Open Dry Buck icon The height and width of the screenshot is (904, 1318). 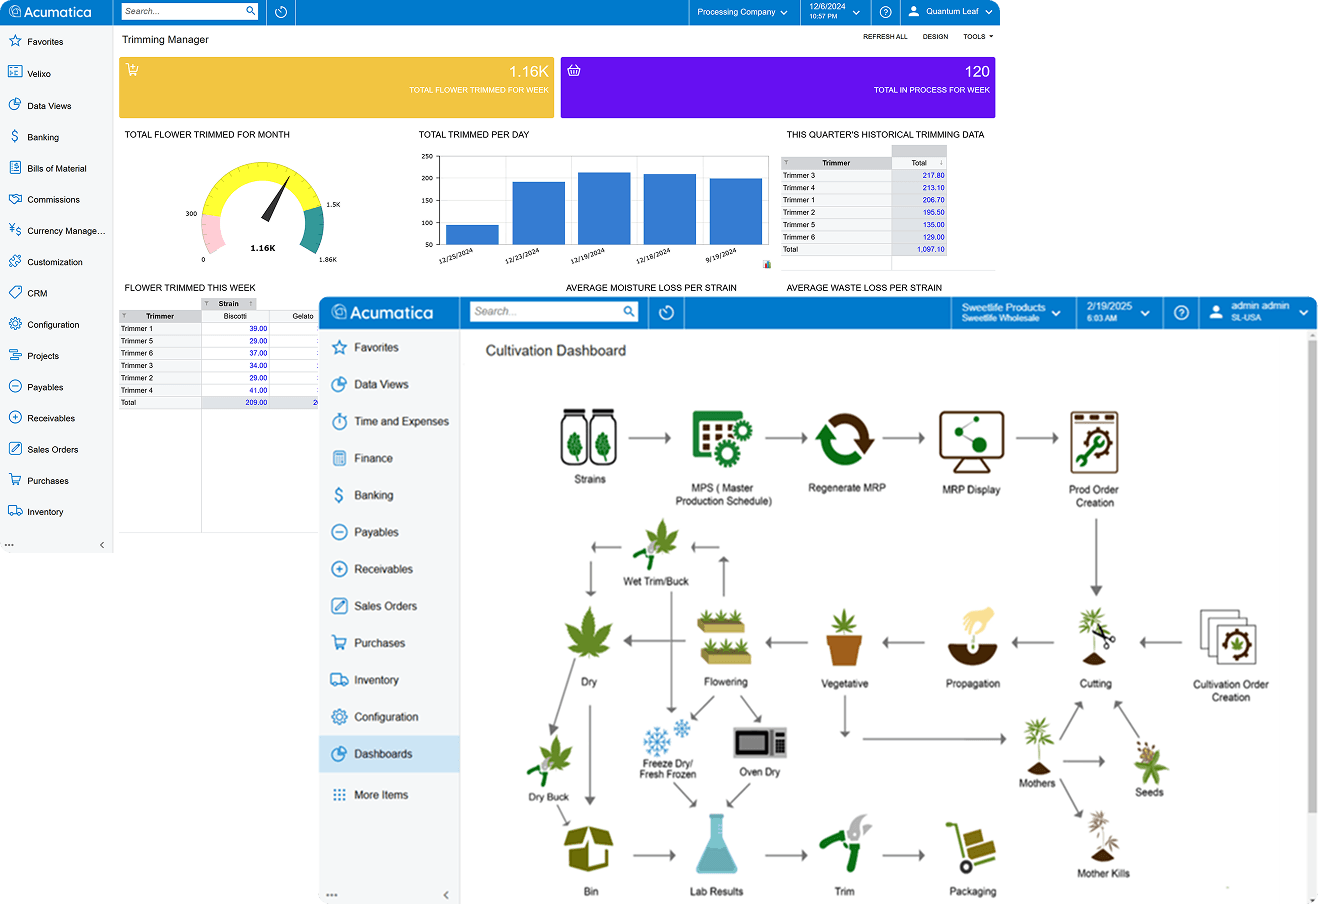point(549,762)
